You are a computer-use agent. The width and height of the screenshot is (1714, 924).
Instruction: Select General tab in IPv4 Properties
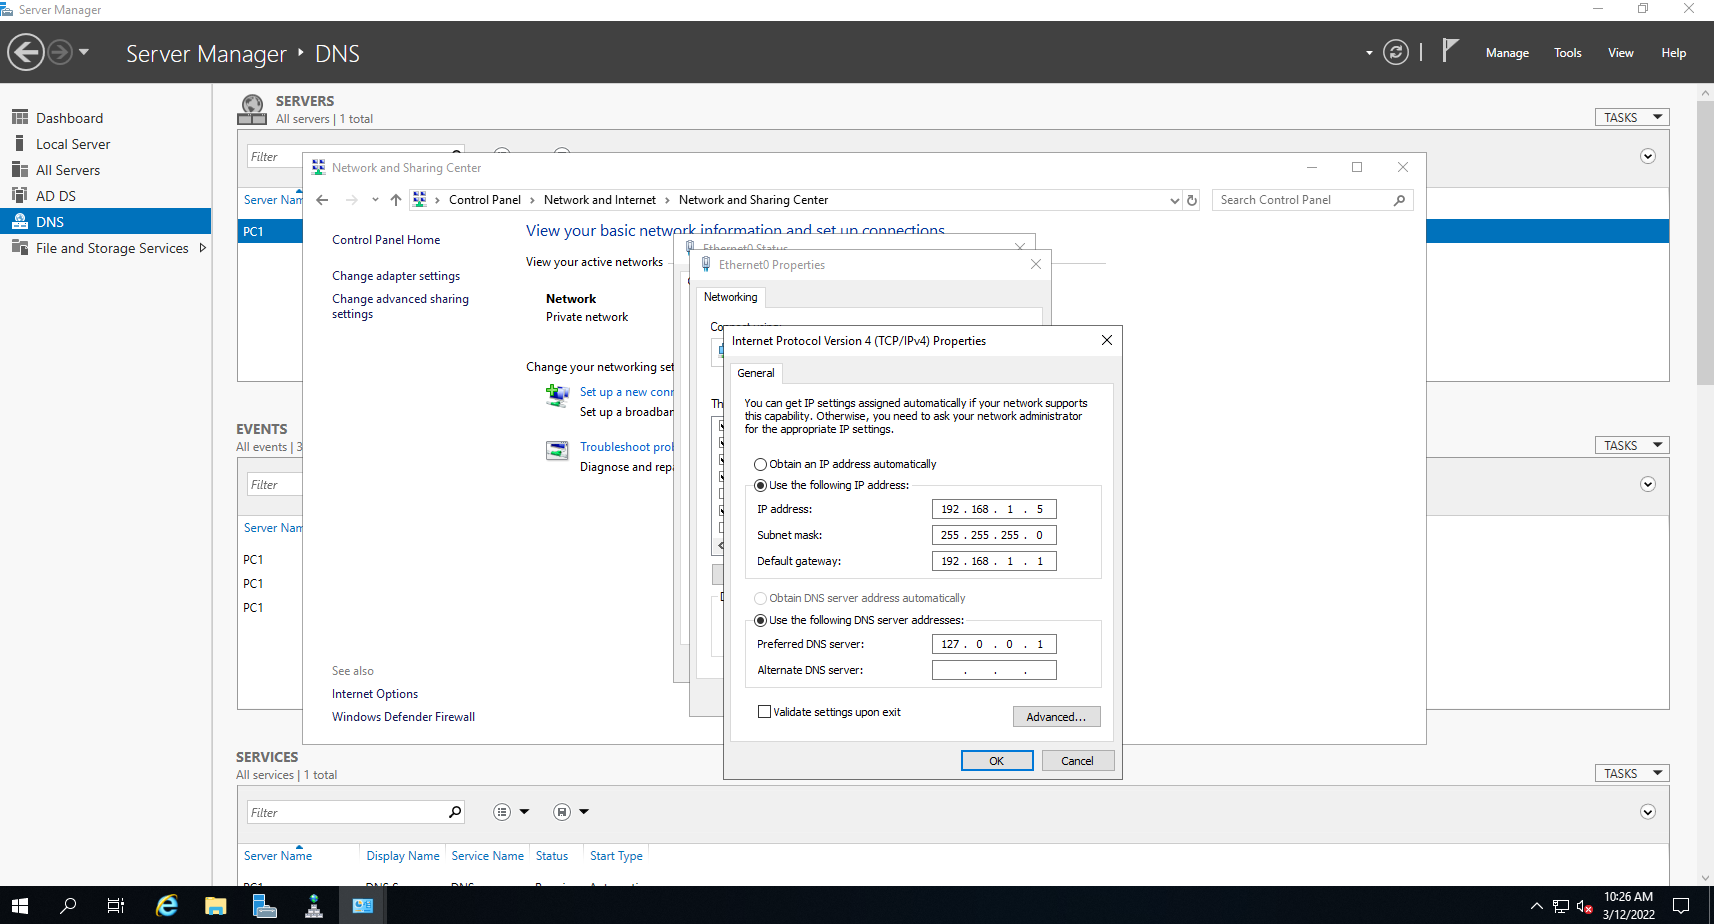[756, 373]
